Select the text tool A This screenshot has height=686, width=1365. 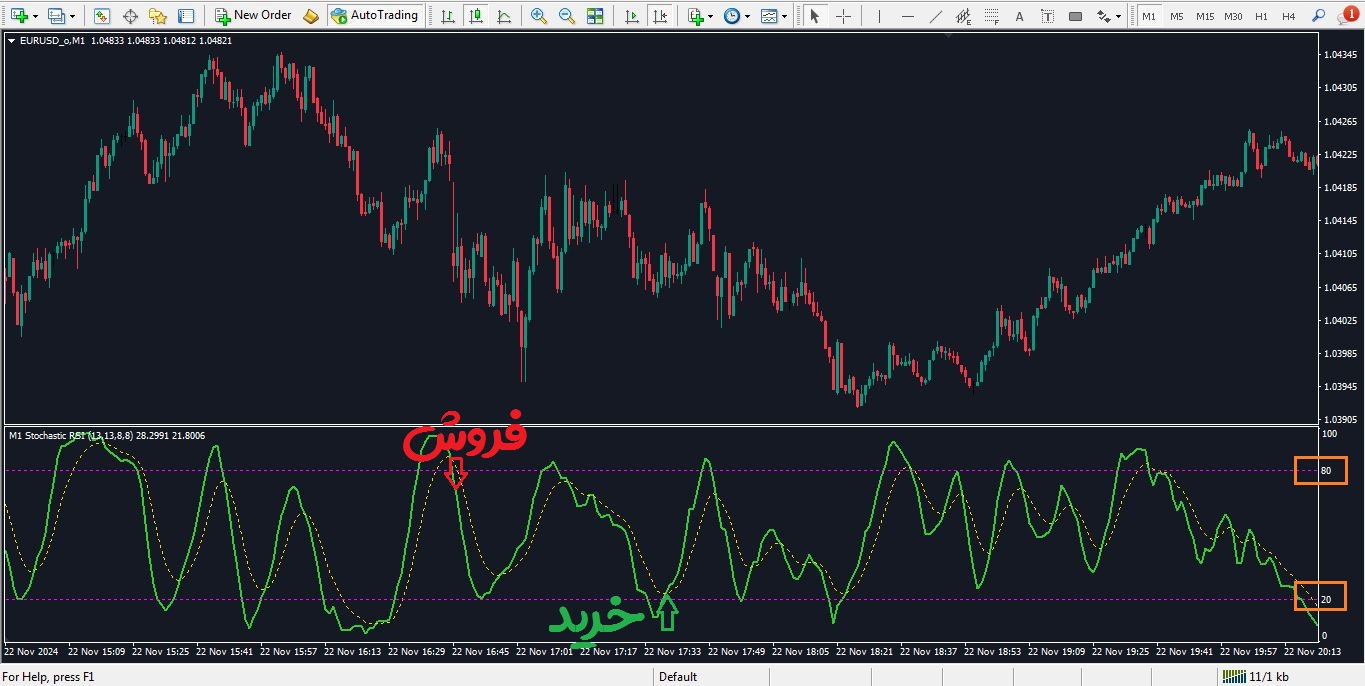point(1019,16)
